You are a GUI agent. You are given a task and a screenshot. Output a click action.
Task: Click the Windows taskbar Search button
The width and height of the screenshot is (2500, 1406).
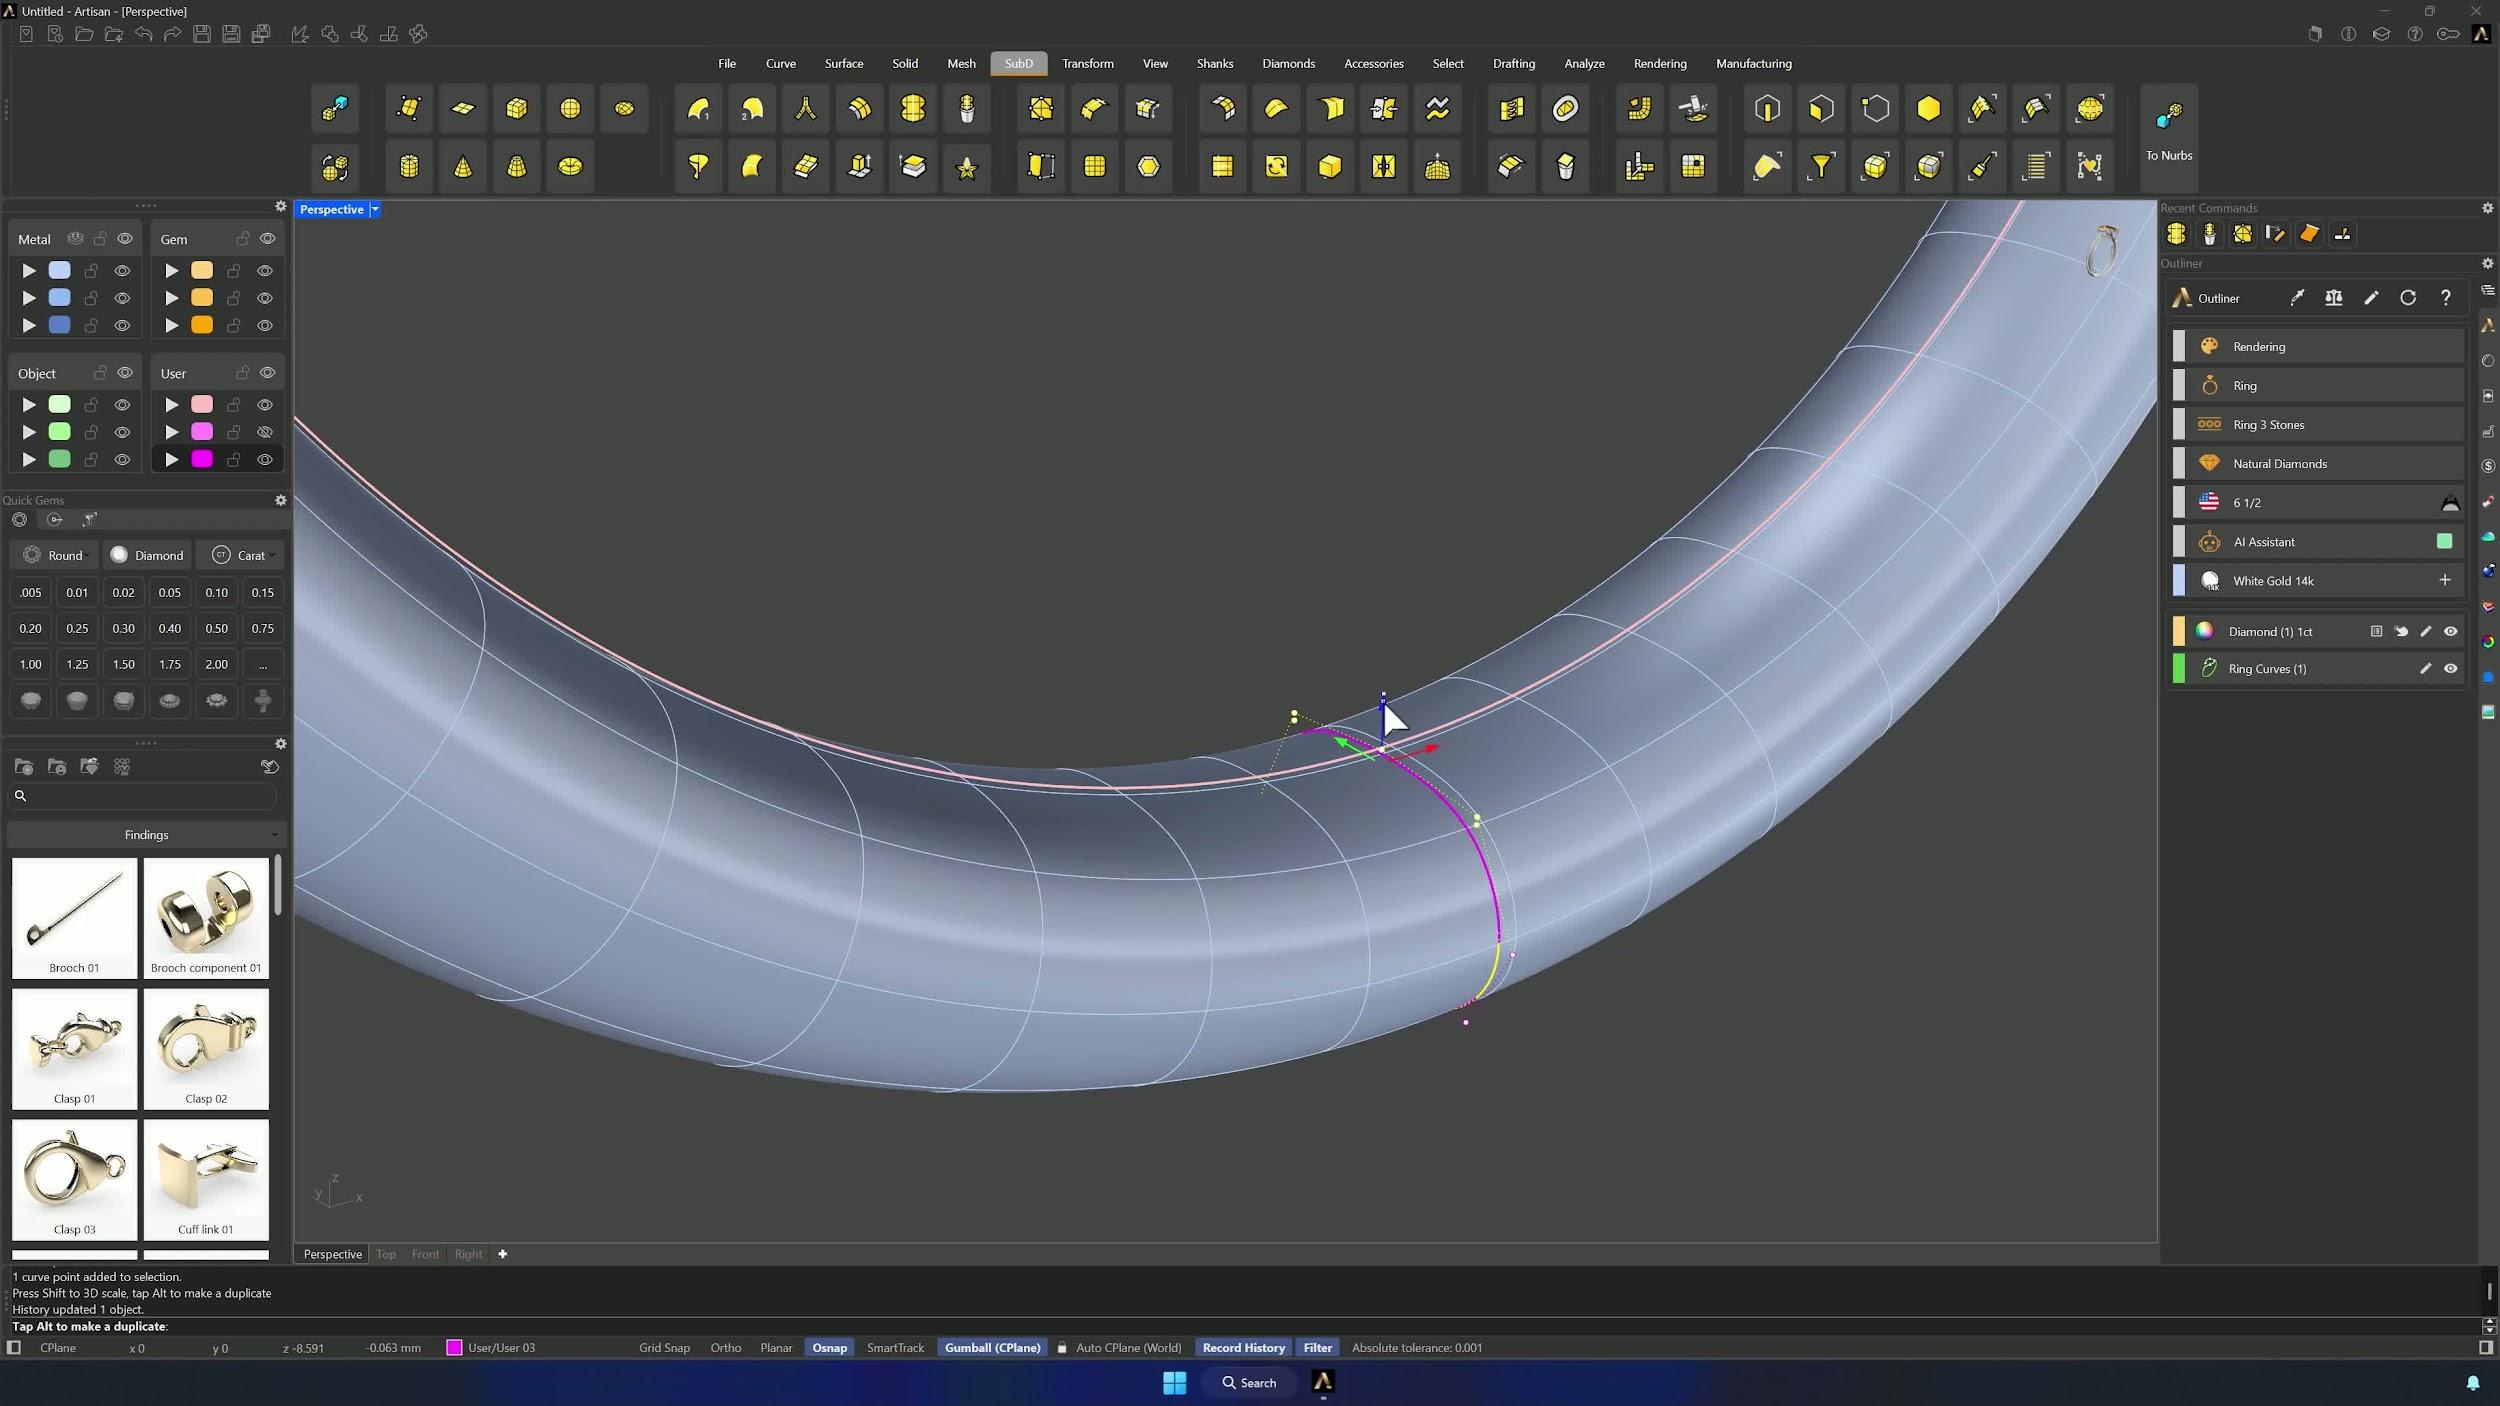tap(1250, 1382)
